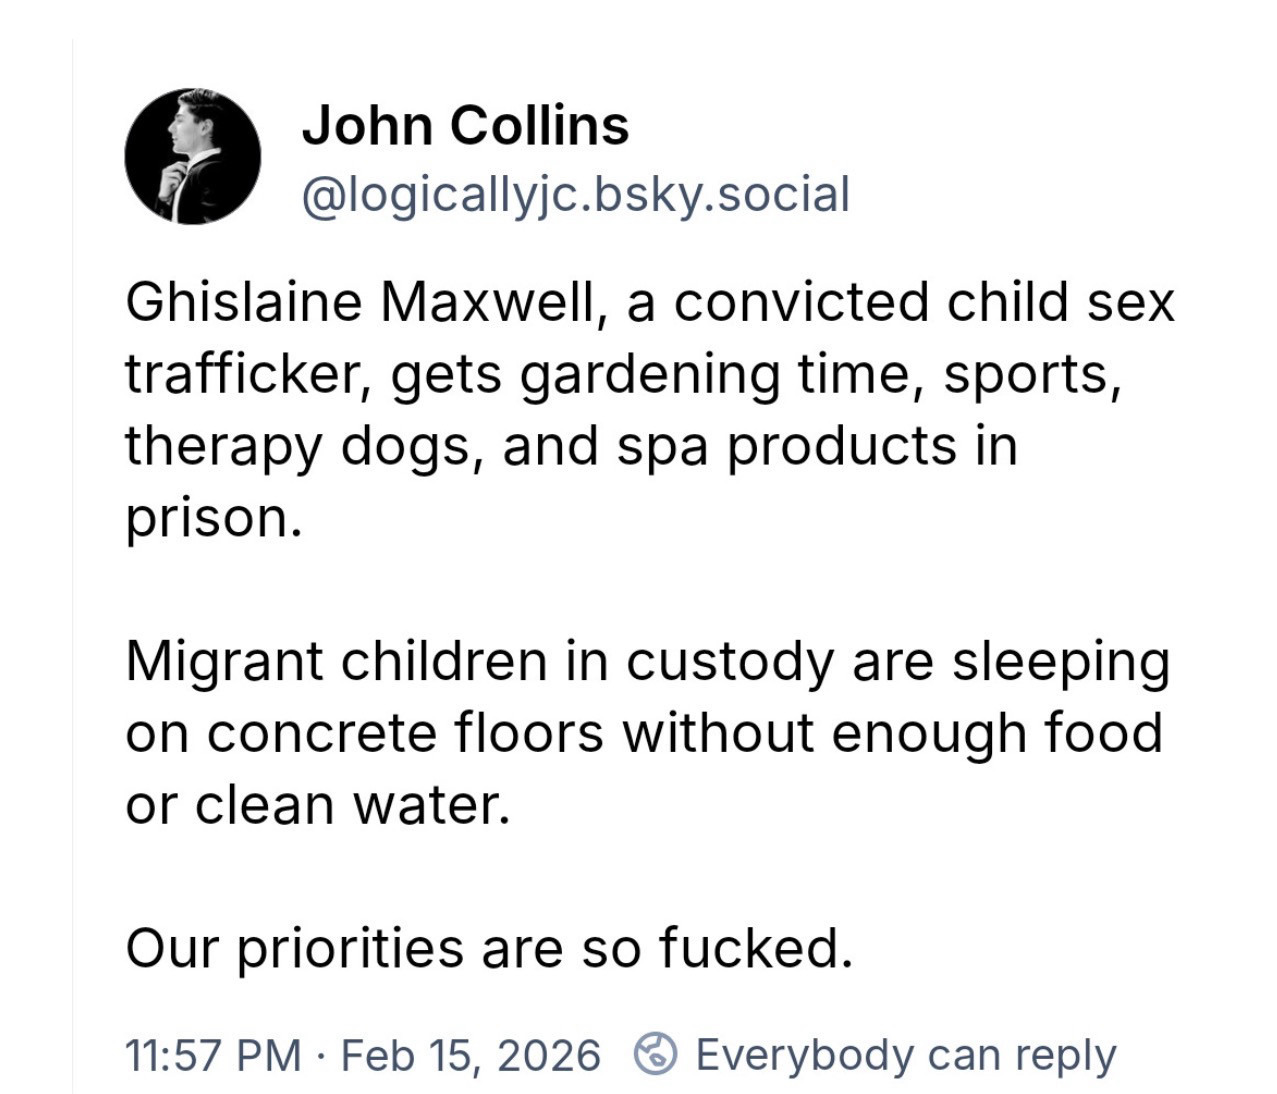Click the surname "Collins" in the header

(539, 126)
